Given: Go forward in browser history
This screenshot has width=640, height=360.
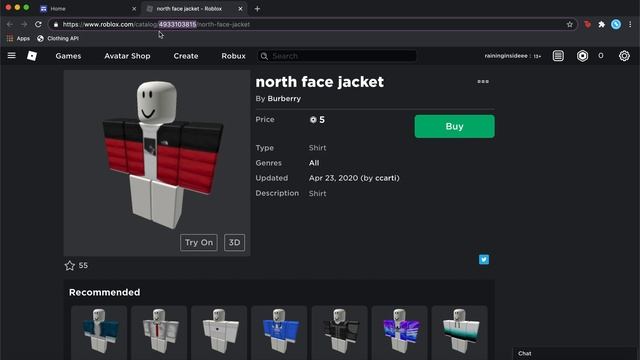Looking at the screenshot, I should pyautogui.click(x=24, y=24).
